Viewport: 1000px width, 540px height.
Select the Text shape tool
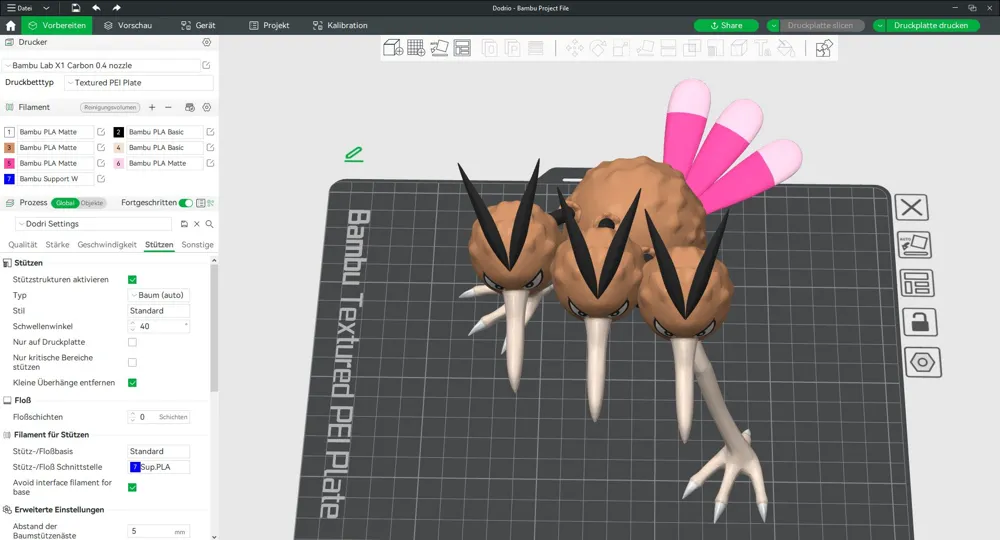click(x=762, y=48)
